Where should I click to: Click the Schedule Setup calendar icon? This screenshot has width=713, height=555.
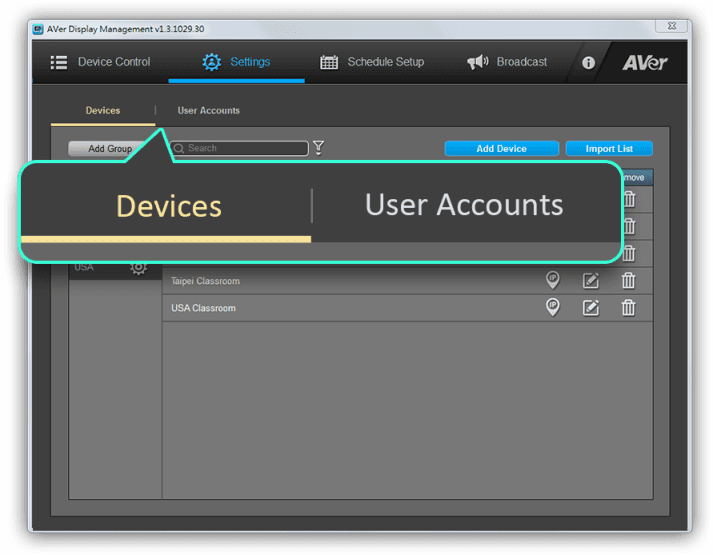[329, 62]
